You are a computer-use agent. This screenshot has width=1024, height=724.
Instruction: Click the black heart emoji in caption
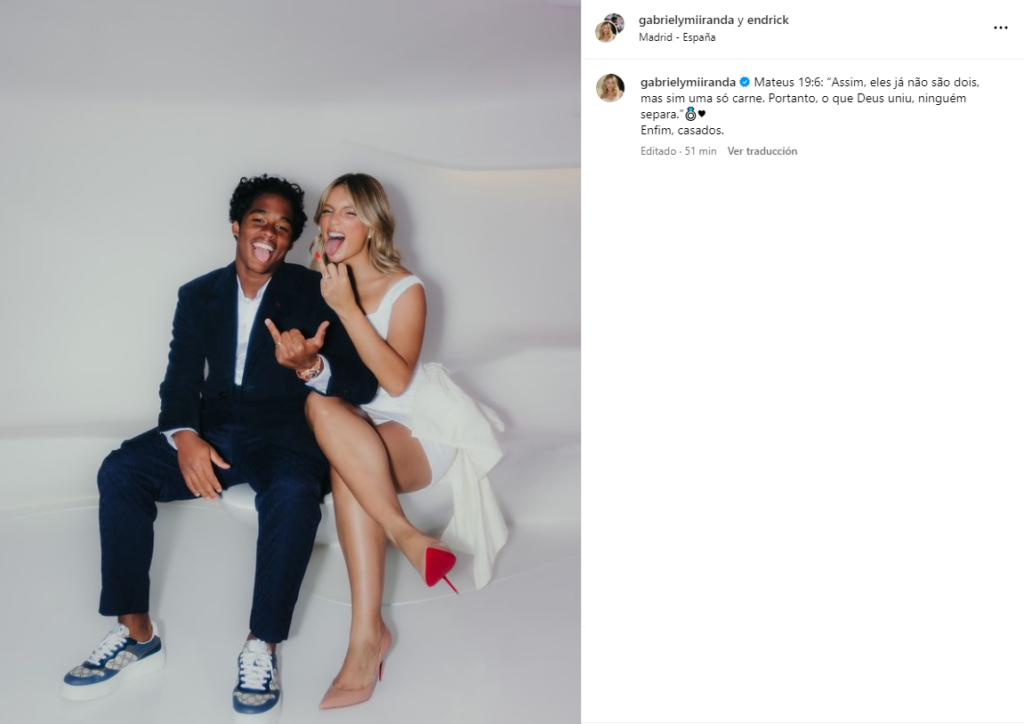(x=702, y=114)
